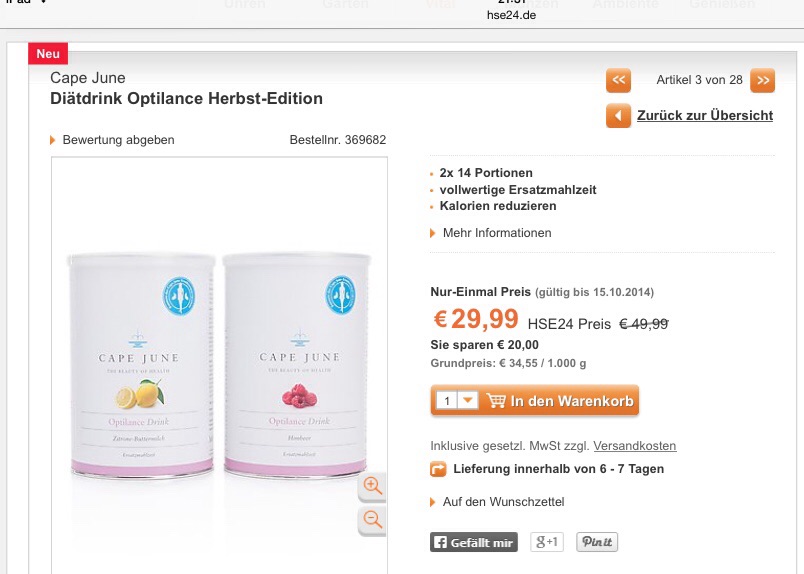This screenshot has height=574, width=804.
Task: Open the Versandkosten link
Action: [635, 446]
